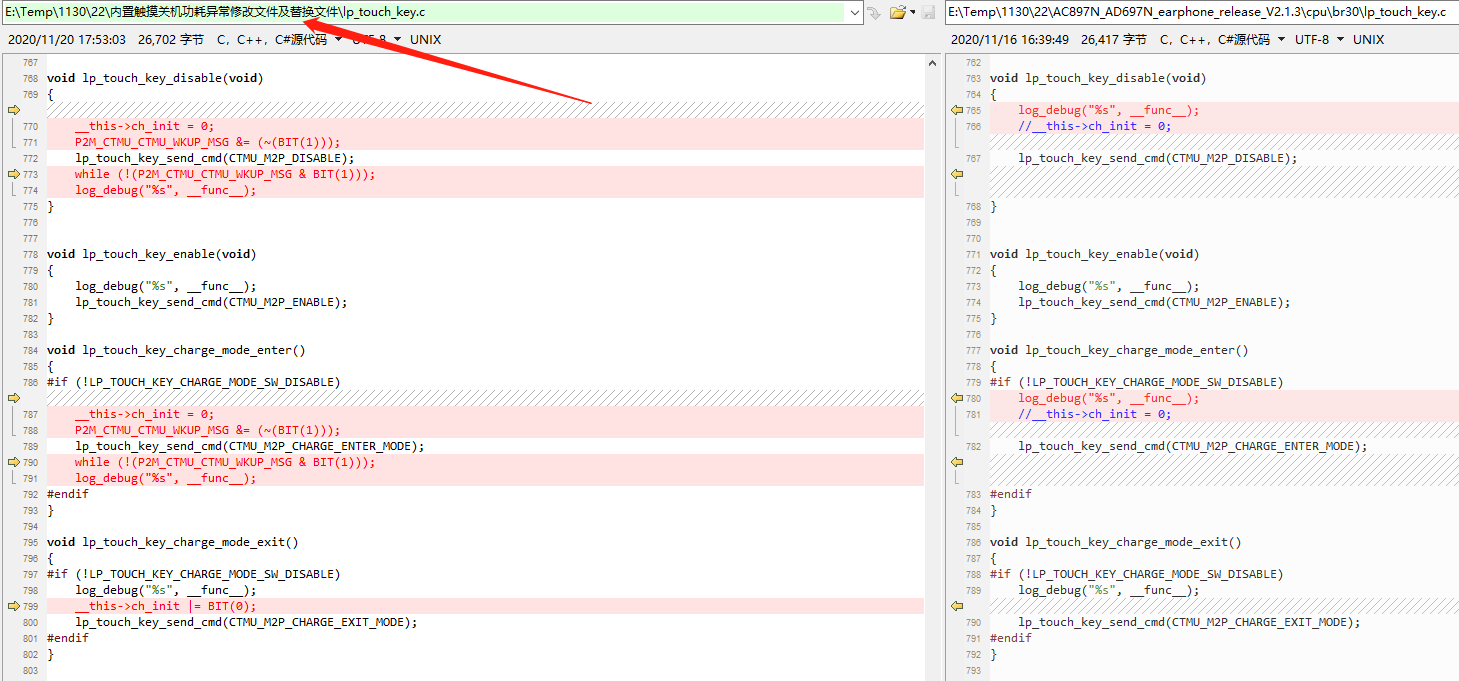Click right pane copy arrow at line 780
Image resolution: width=1459 pixels, height=681 pixels.
pos(957,398)
